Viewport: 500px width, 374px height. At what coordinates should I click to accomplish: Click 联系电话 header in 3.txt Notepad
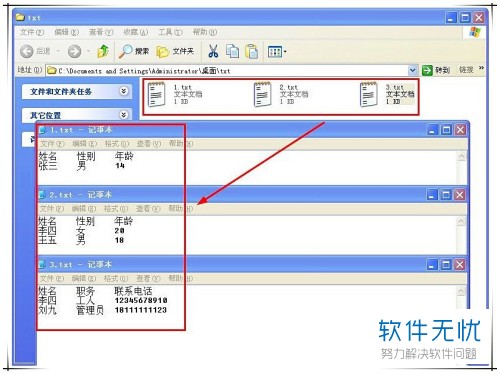pos(133,291)
